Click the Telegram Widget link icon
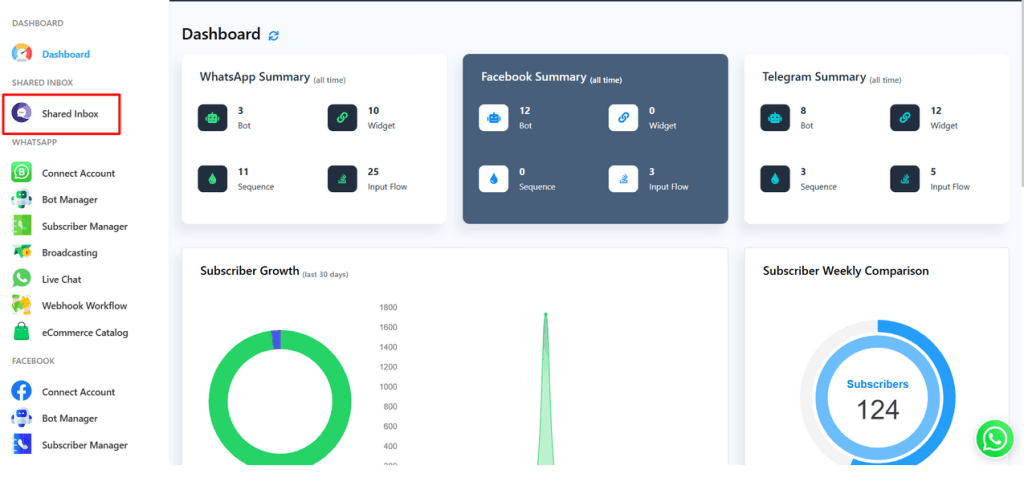The image size is (1024, 478). (x=905, y=118)
